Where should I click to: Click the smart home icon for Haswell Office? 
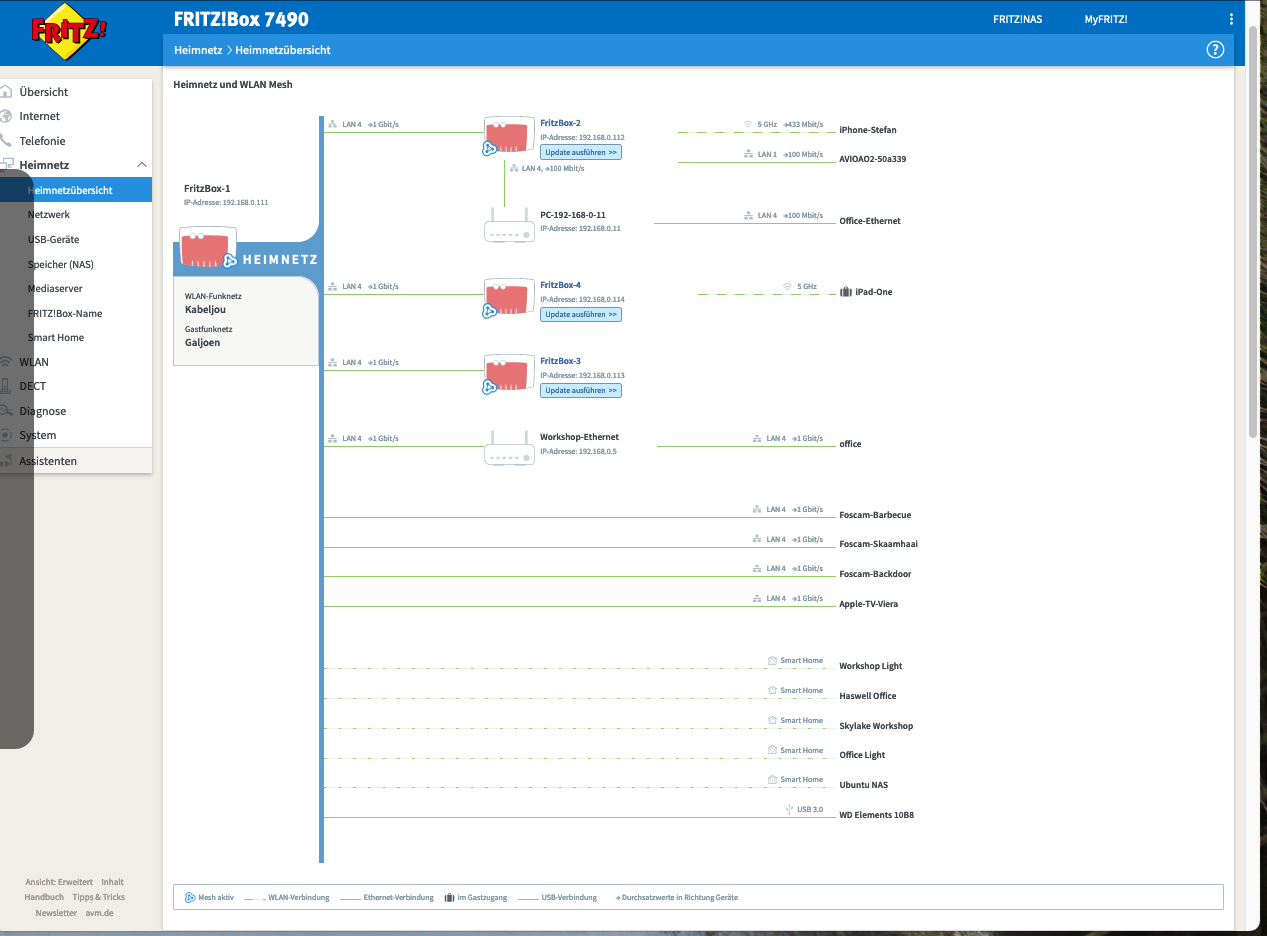tap(772, 691)
